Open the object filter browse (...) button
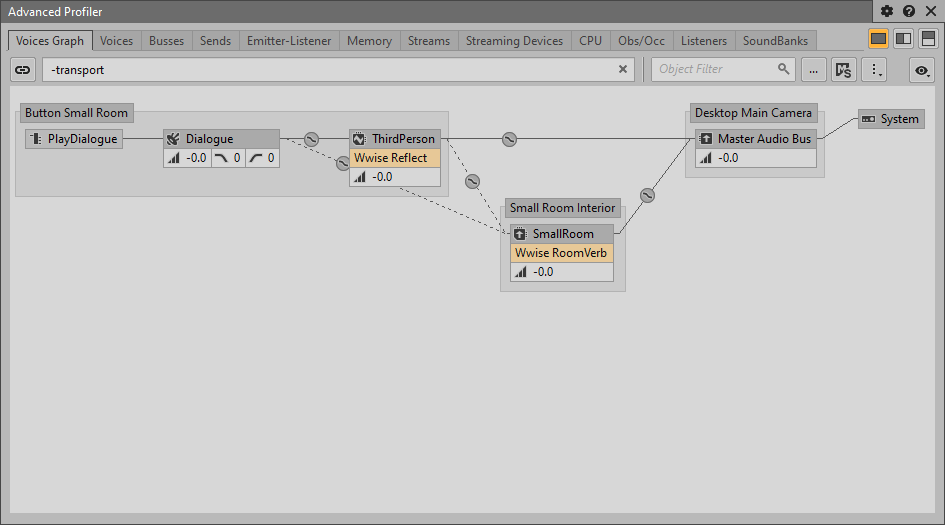The image size is (945, 525). tap(814, 70)
